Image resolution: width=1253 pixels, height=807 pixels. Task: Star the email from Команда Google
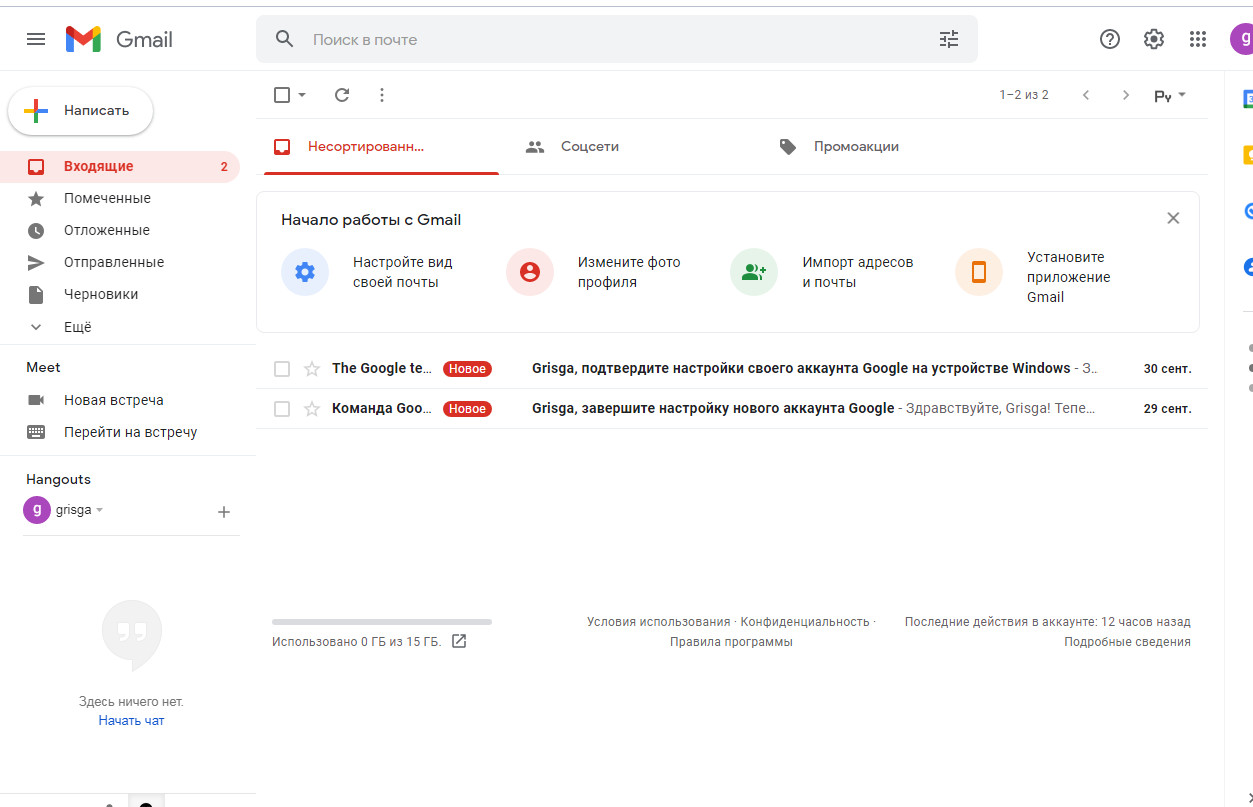point(312,409)
